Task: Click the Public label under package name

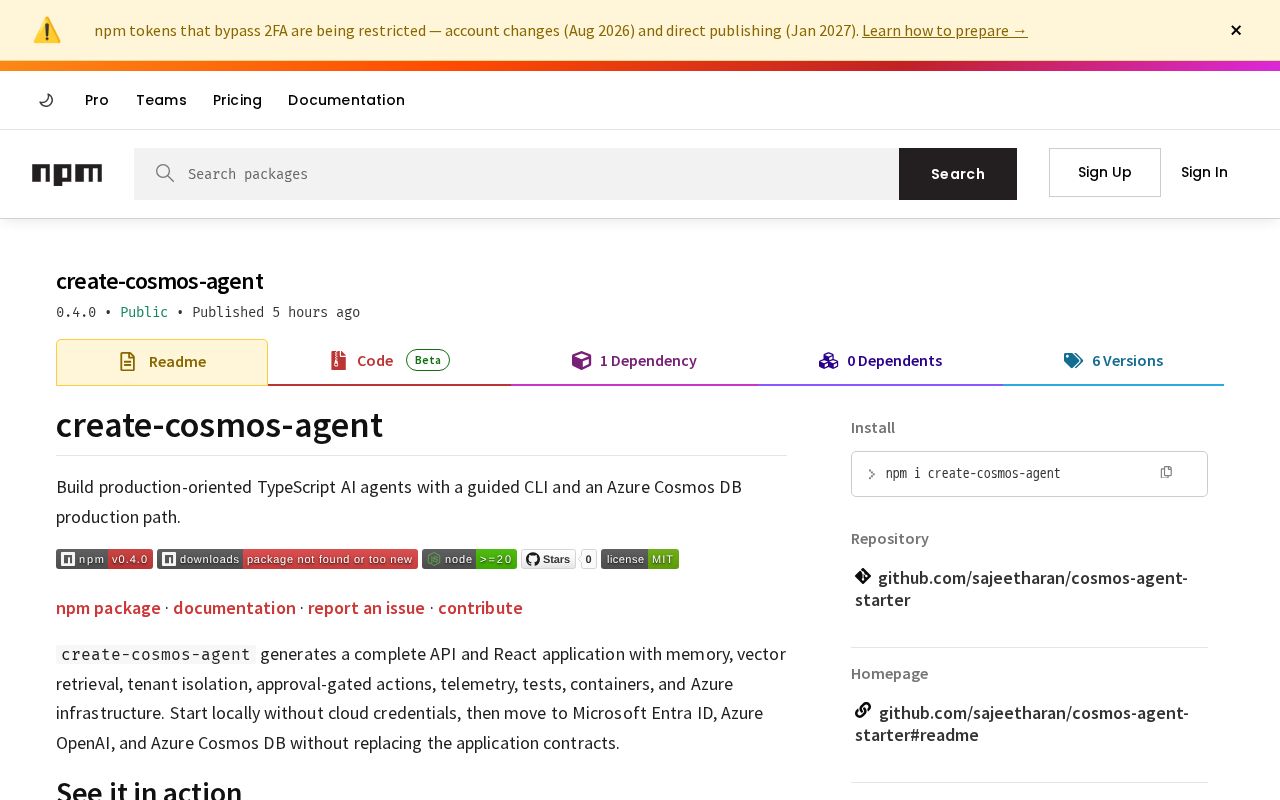Action: coord(144,312)
